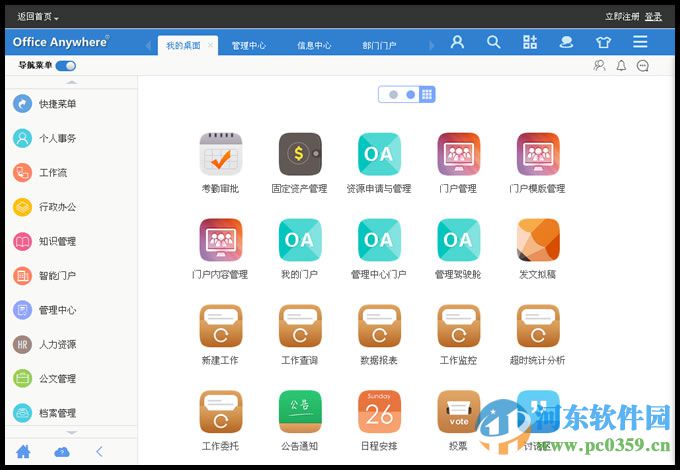Open the 新建工作 workflow icon
Screen dimensions: 680x470
click(x=221, y=326)
